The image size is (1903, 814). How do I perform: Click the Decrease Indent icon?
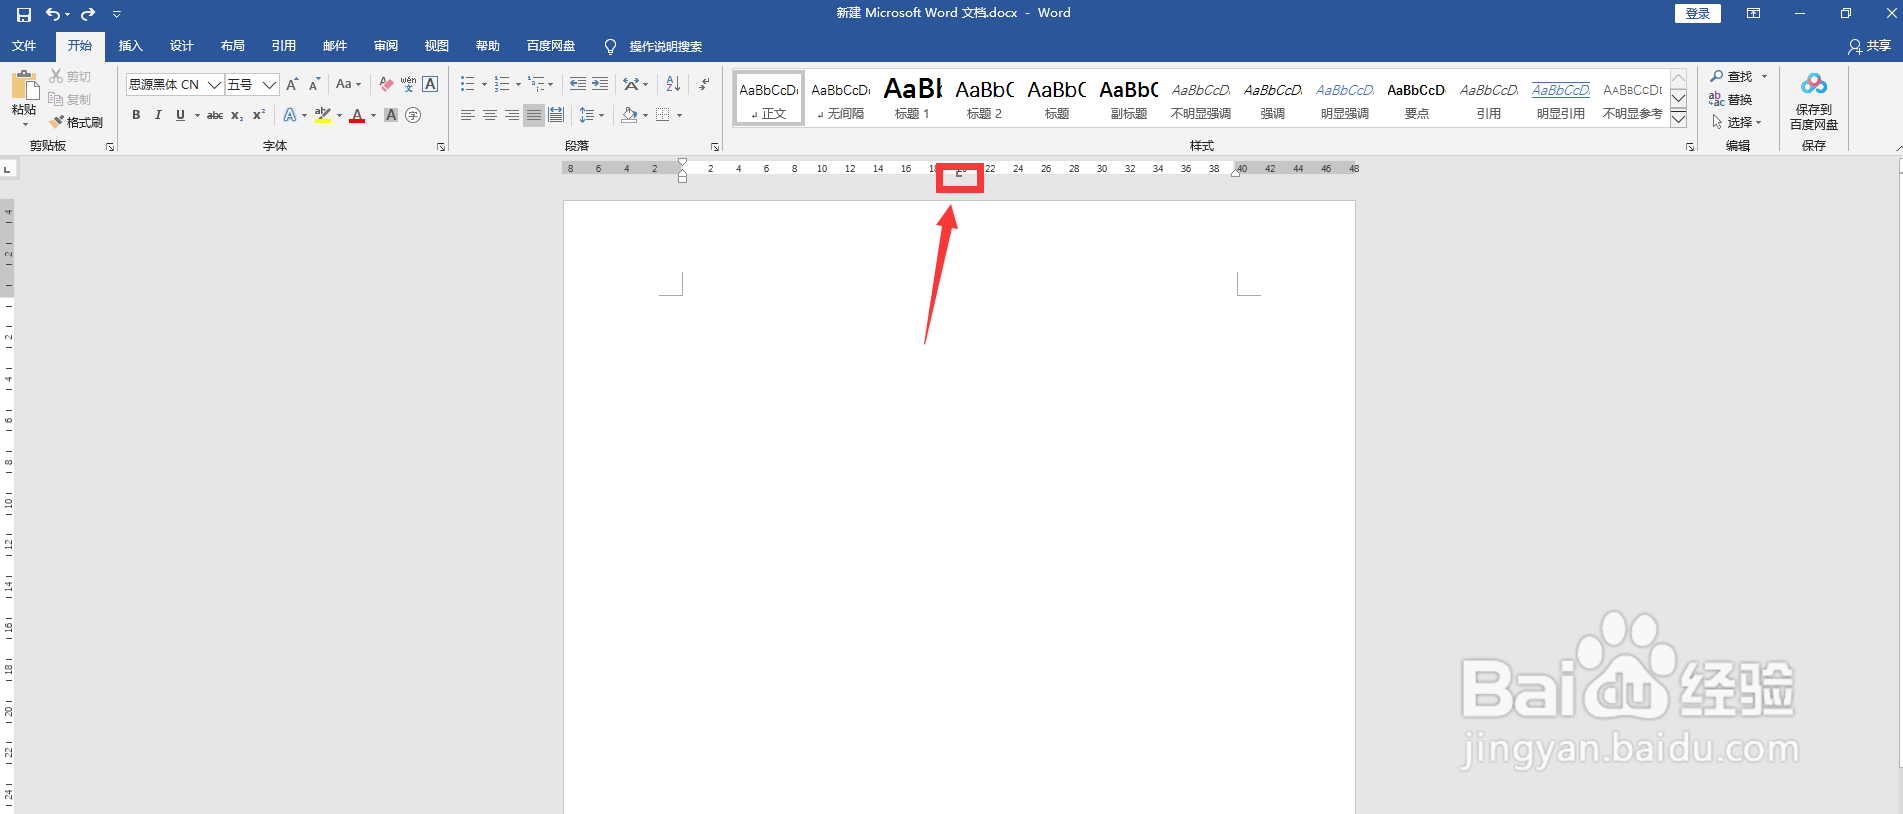click(x=578, y=84)
